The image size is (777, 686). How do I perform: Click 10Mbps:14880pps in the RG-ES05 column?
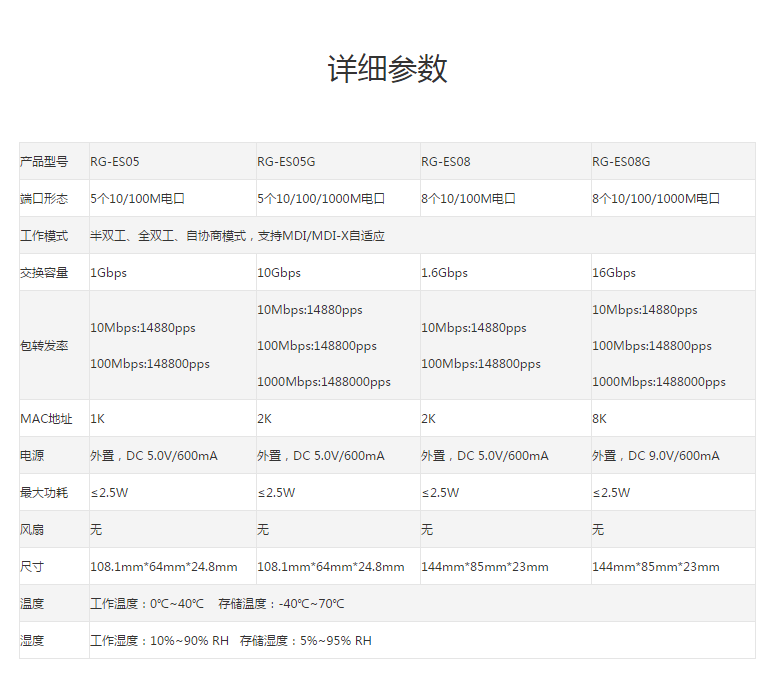pyautogui.click(x=143, y=328)
